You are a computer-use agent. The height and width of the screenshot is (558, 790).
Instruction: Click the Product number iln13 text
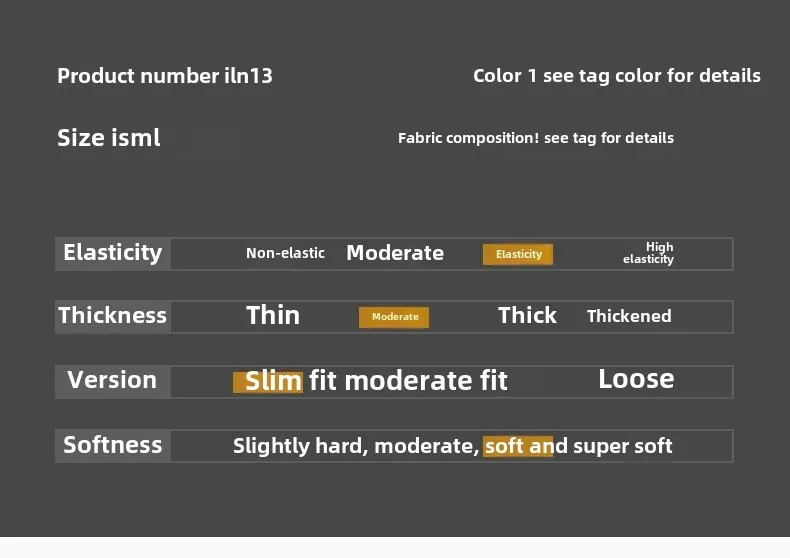click(165, 76)
